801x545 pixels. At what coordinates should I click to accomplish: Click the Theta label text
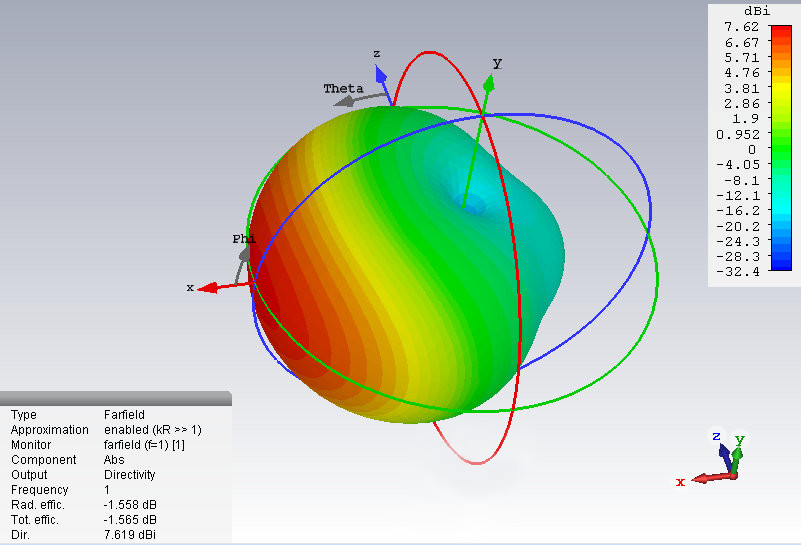343,89
